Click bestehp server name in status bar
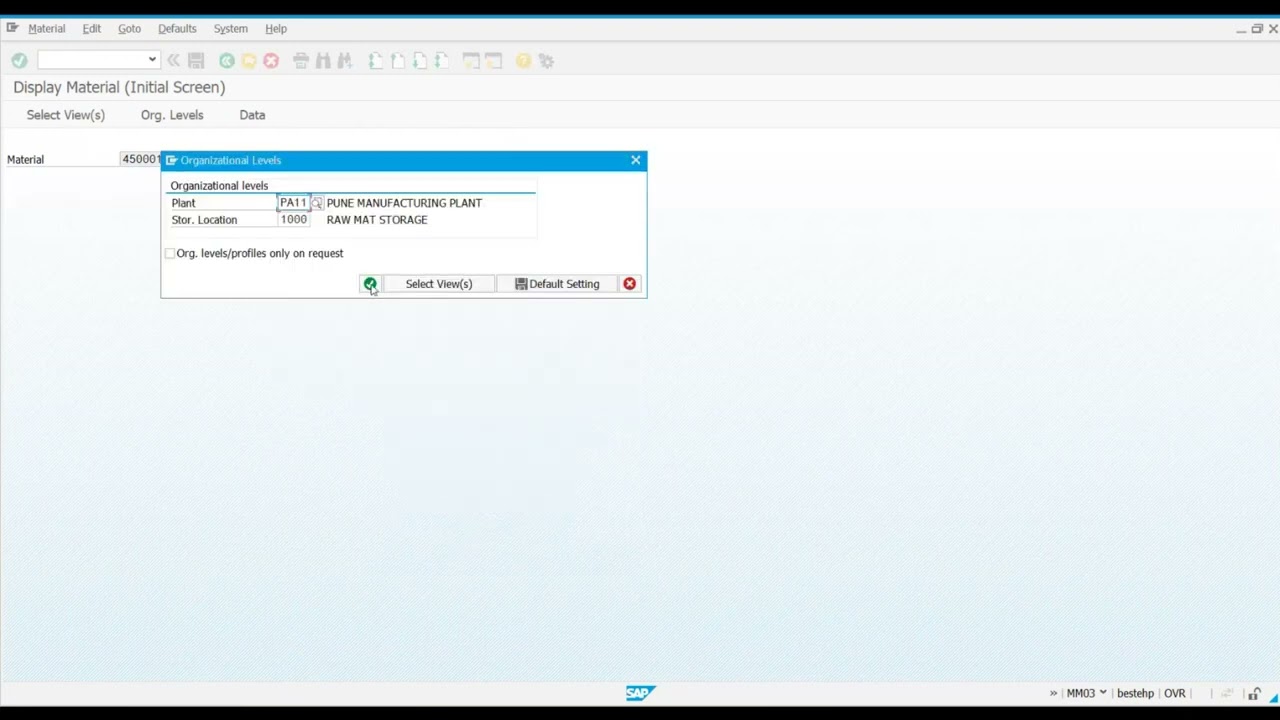This screenshot has width=1280, height=720. tap(1135, 693)
